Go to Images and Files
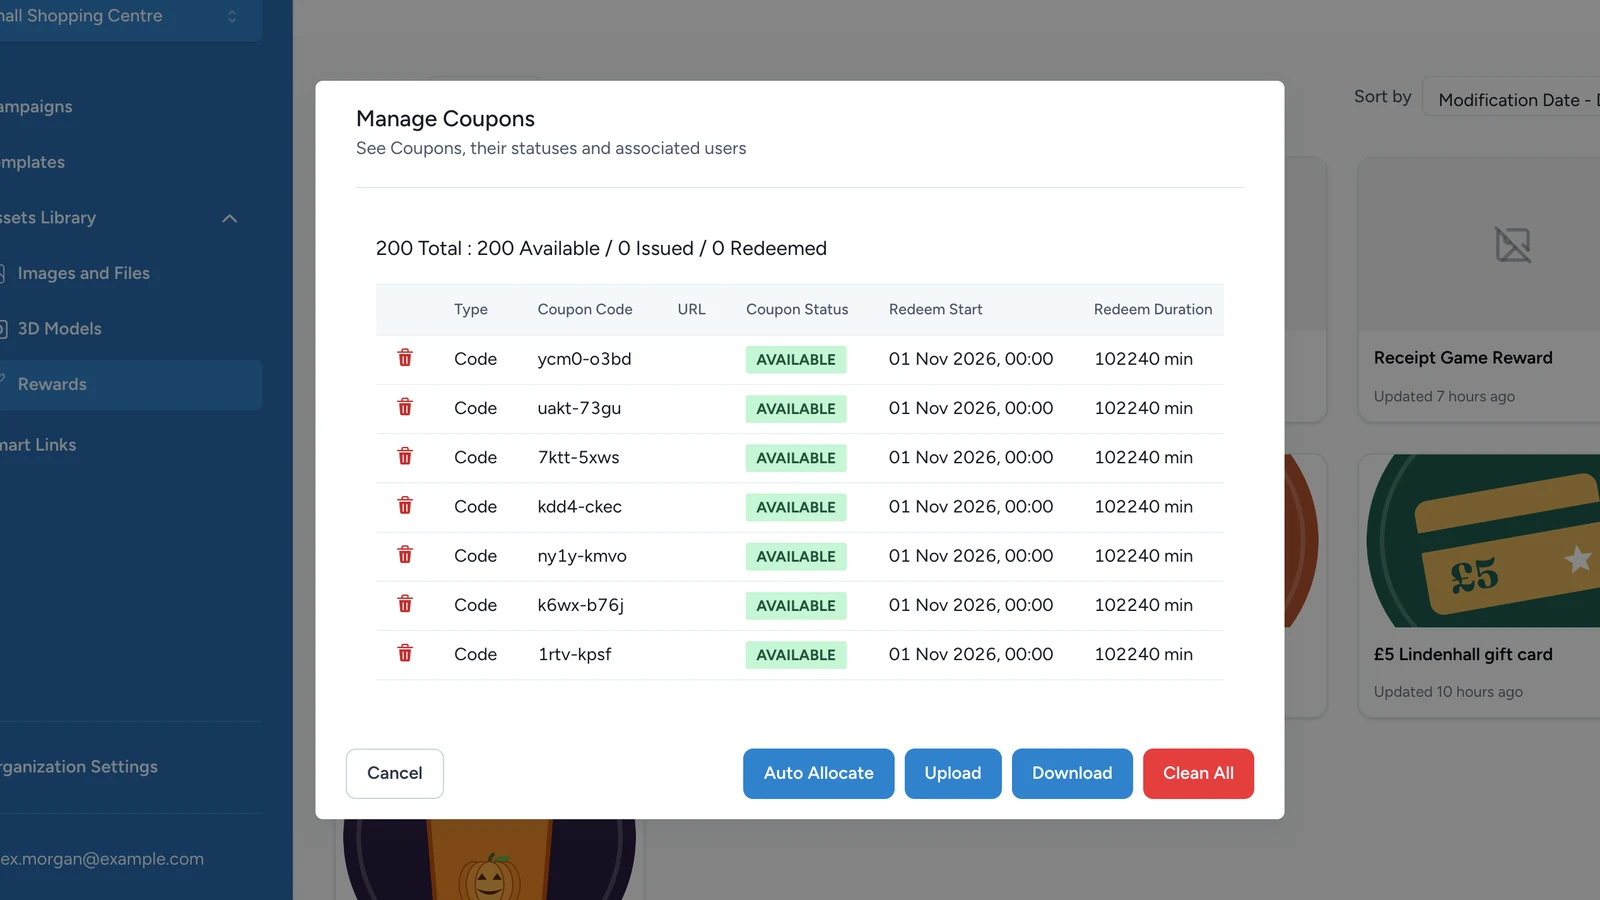This screenshot has width=1600, height=900. click(83, 273)
